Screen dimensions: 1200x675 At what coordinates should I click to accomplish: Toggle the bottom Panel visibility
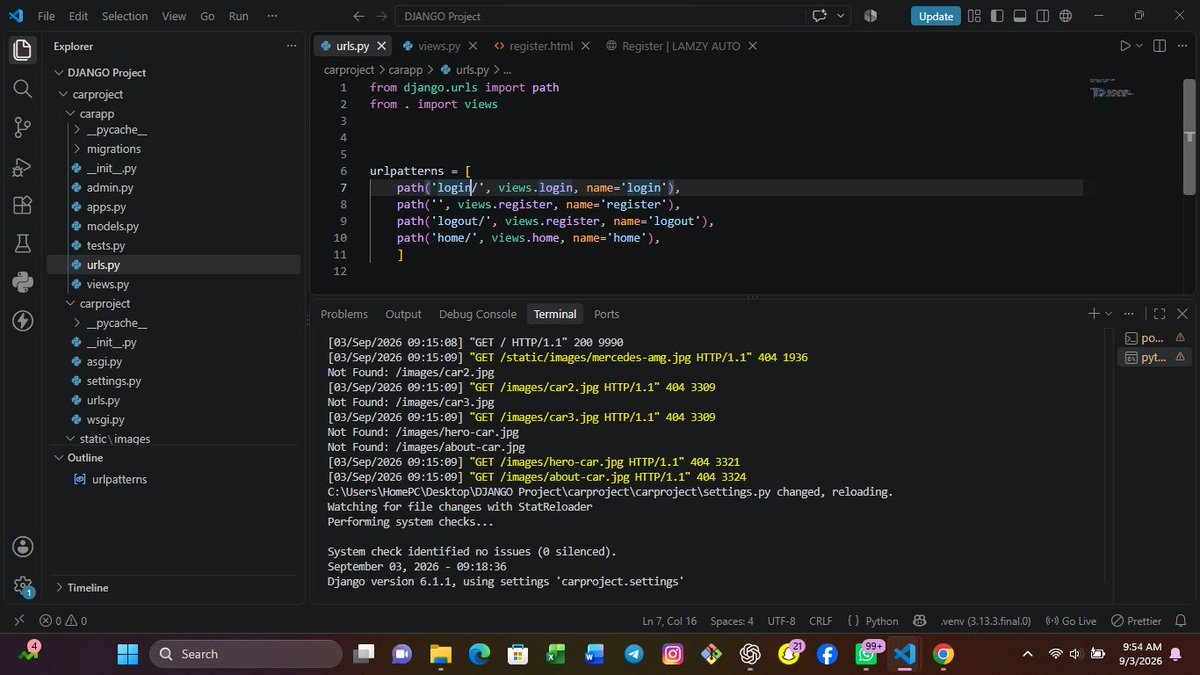pyautogui.click(x=1019, y=16)
